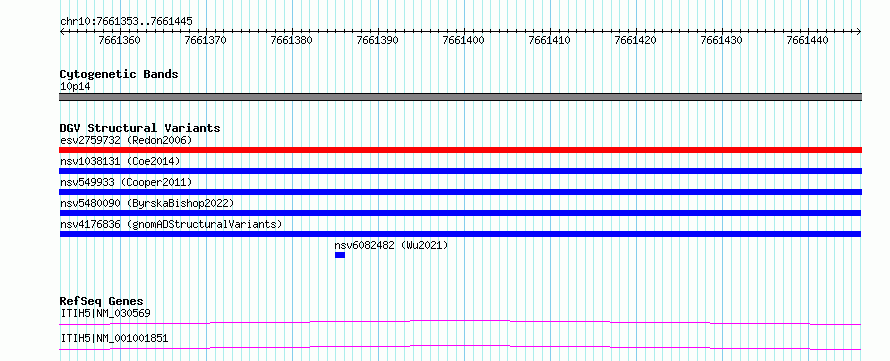Open variant nsv1038131 (Coe2014) label
This screenshot has height=361, width=890.
tap(120, 161)
